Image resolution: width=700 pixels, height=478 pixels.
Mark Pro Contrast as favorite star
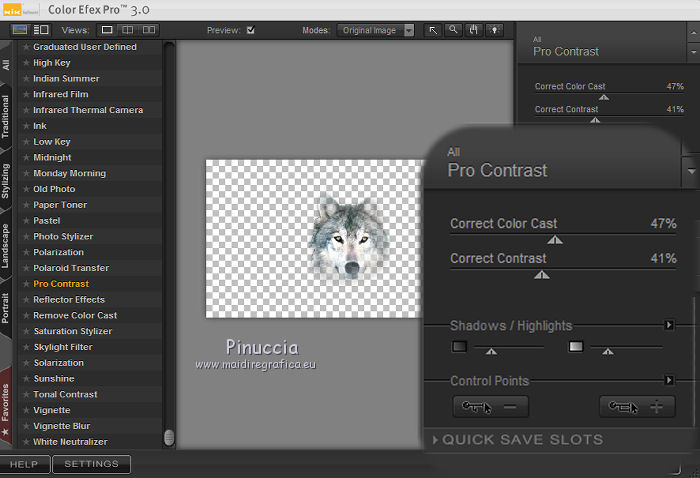pos(26,284)
